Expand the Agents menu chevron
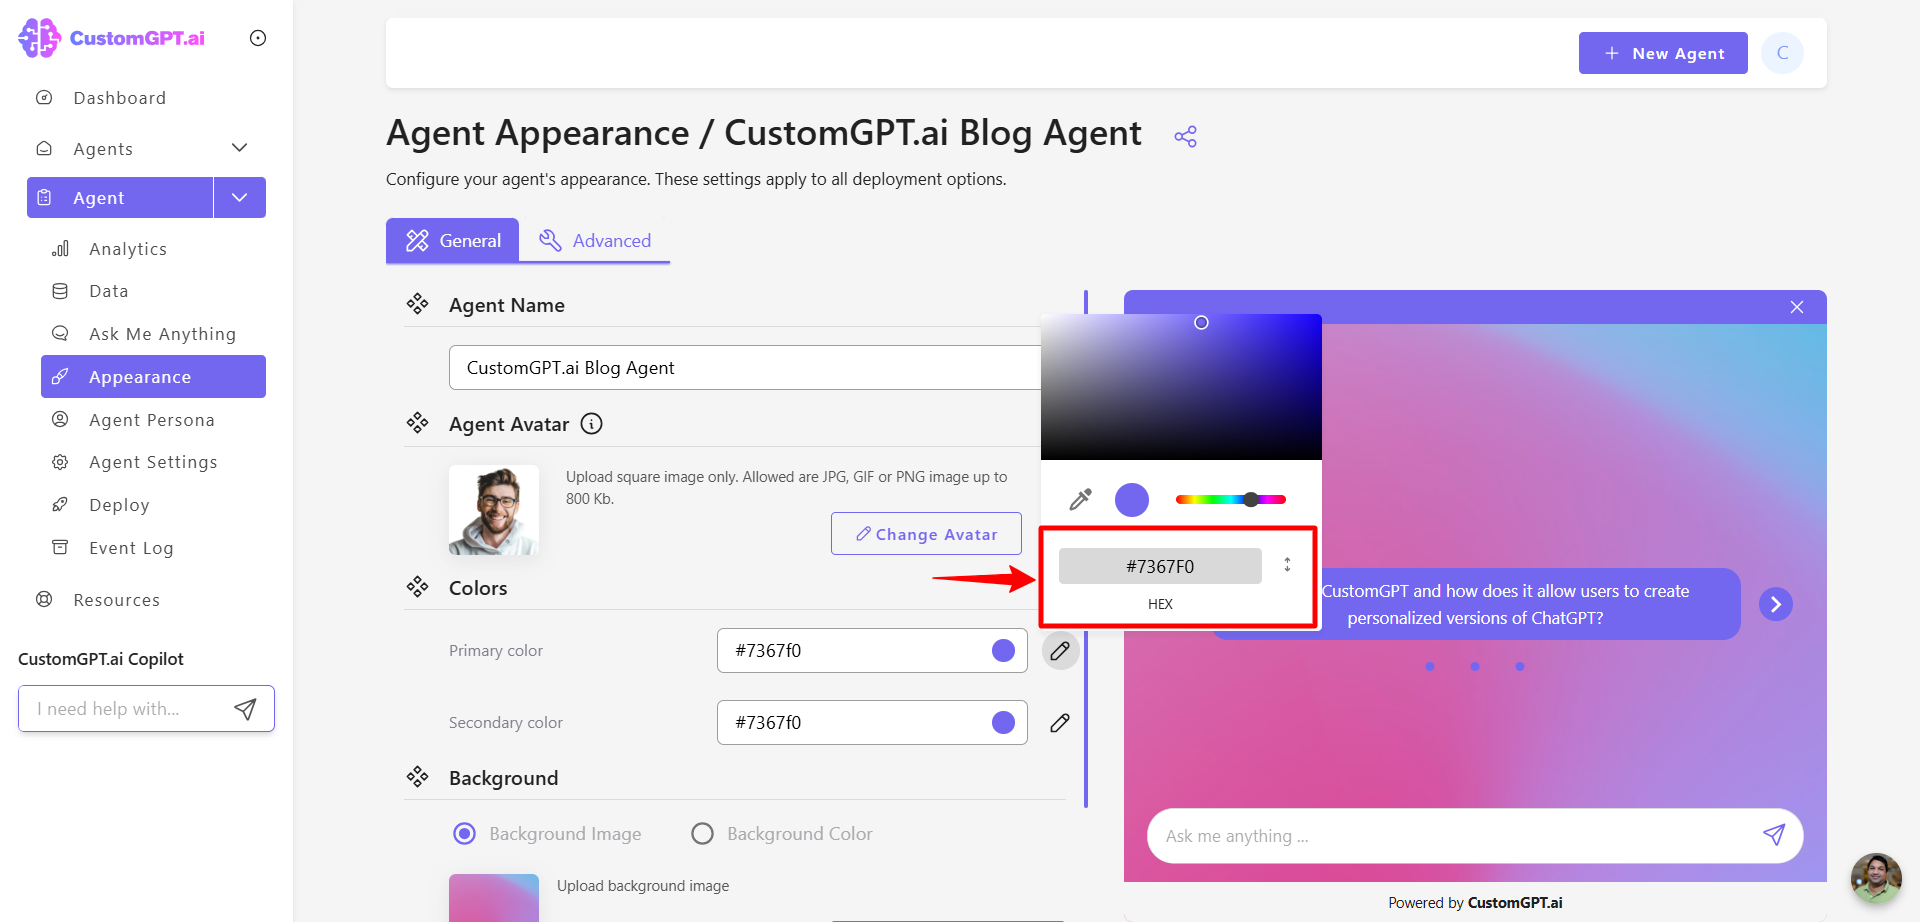 [x=239, y=148]
